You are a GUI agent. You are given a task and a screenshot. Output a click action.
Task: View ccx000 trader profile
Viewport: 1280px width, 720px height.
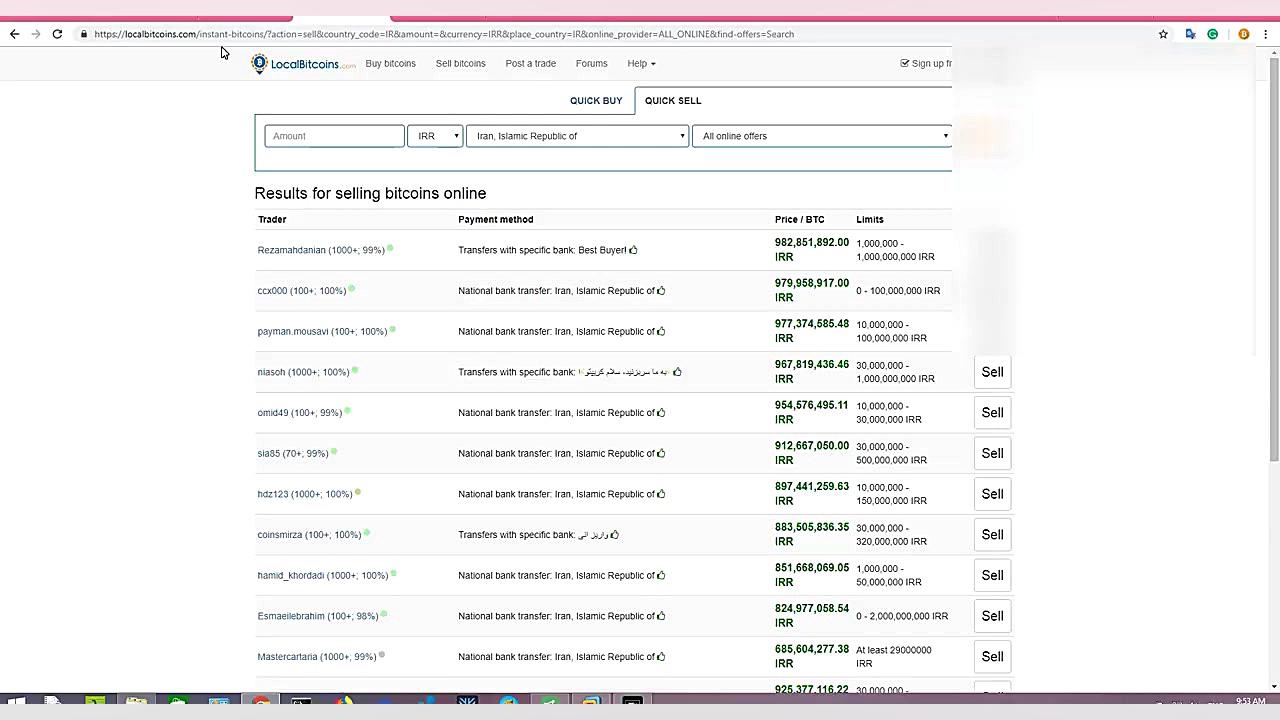pos(302,291)
